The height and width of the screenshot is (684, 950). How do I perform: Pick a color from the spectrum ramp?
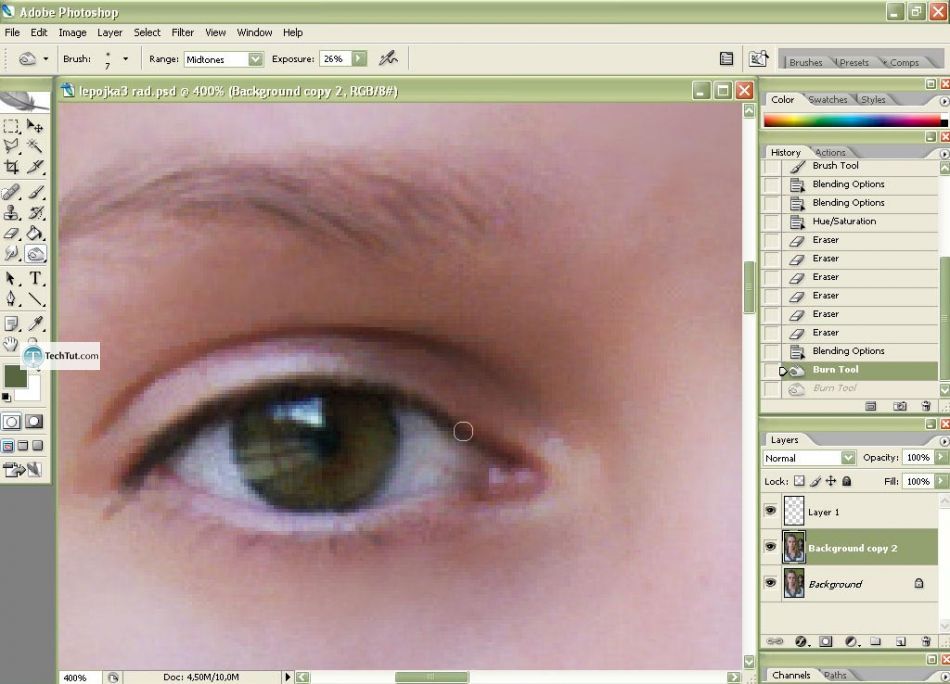pyautogui.click(x=855, y=120)
